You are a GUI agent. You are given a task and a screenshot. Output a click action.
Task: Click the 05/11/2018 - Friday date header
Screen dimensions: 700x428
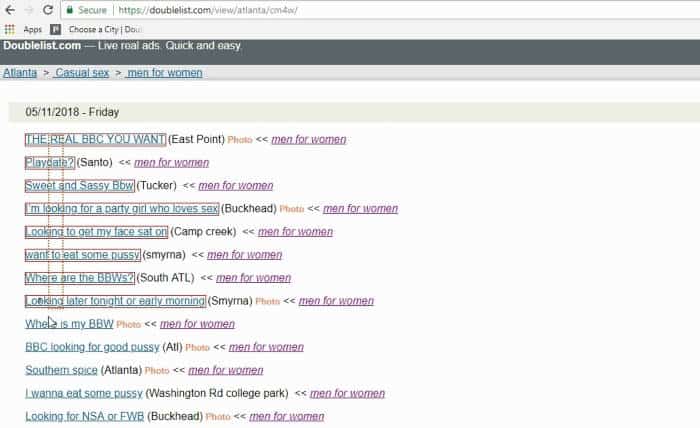(x=72, y=112)
